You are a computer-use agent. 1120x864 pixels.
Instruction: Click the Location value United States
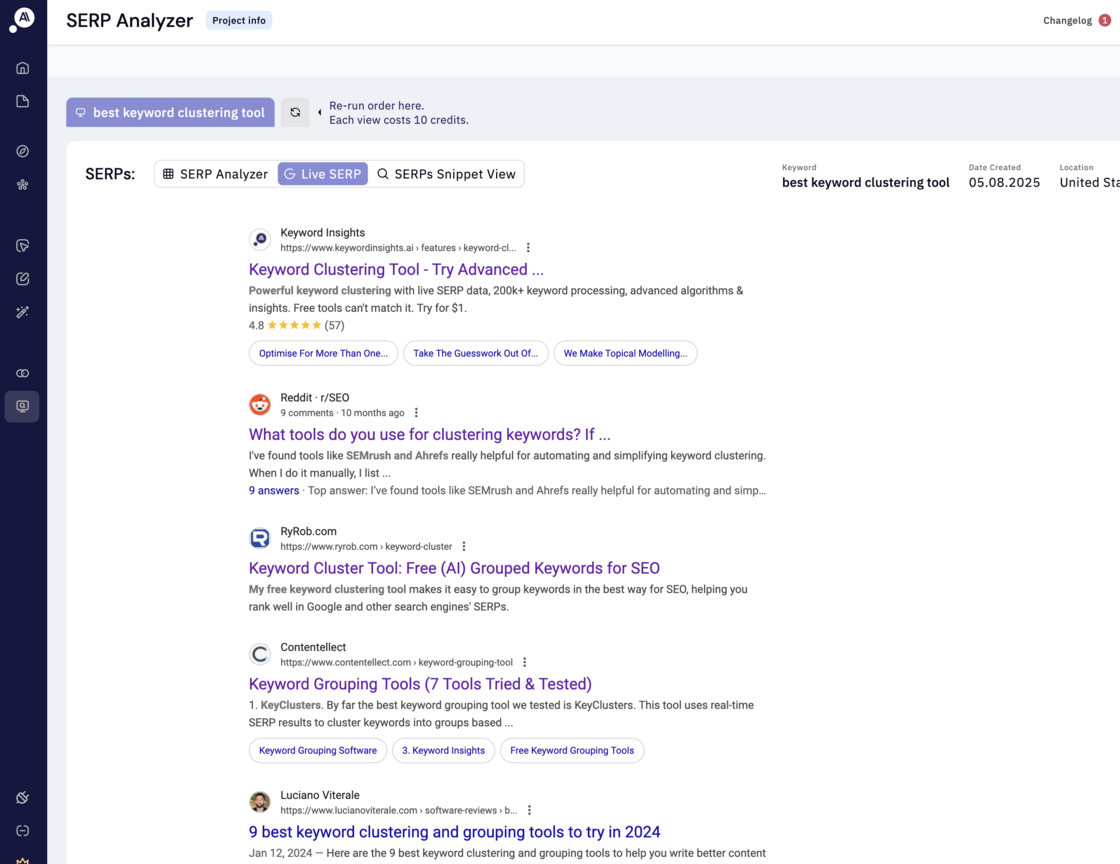[1089, 182]
